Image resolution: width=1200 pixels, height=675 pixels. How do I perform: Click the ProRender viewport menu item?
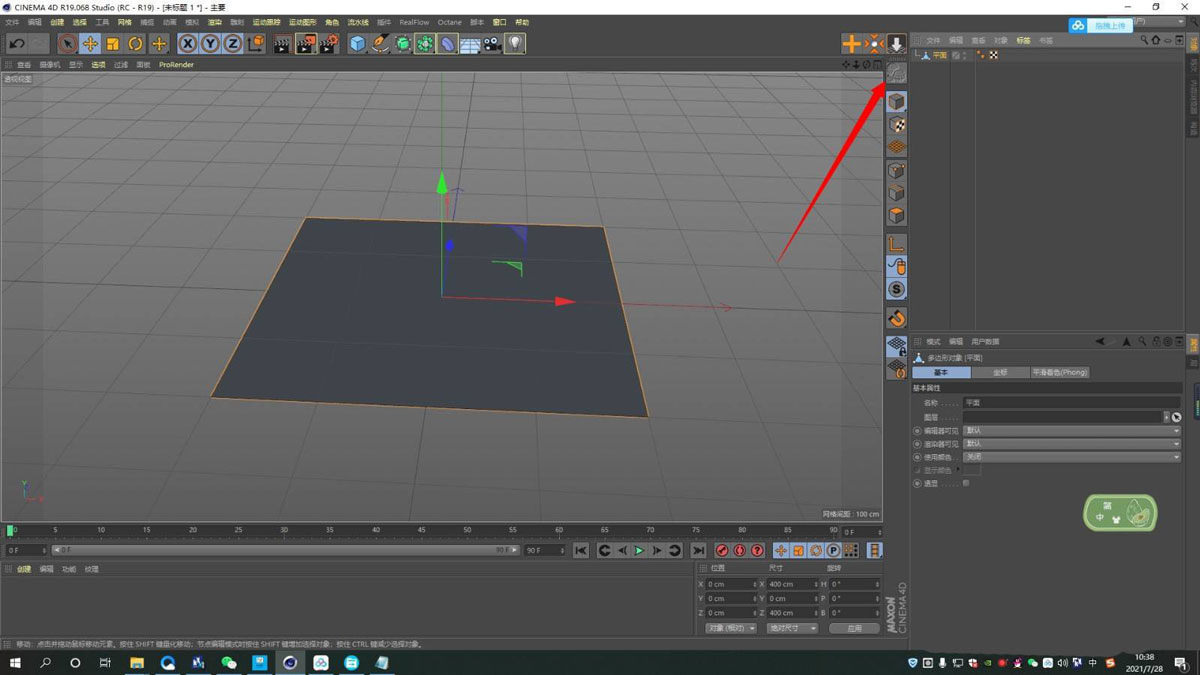[176, 64]
